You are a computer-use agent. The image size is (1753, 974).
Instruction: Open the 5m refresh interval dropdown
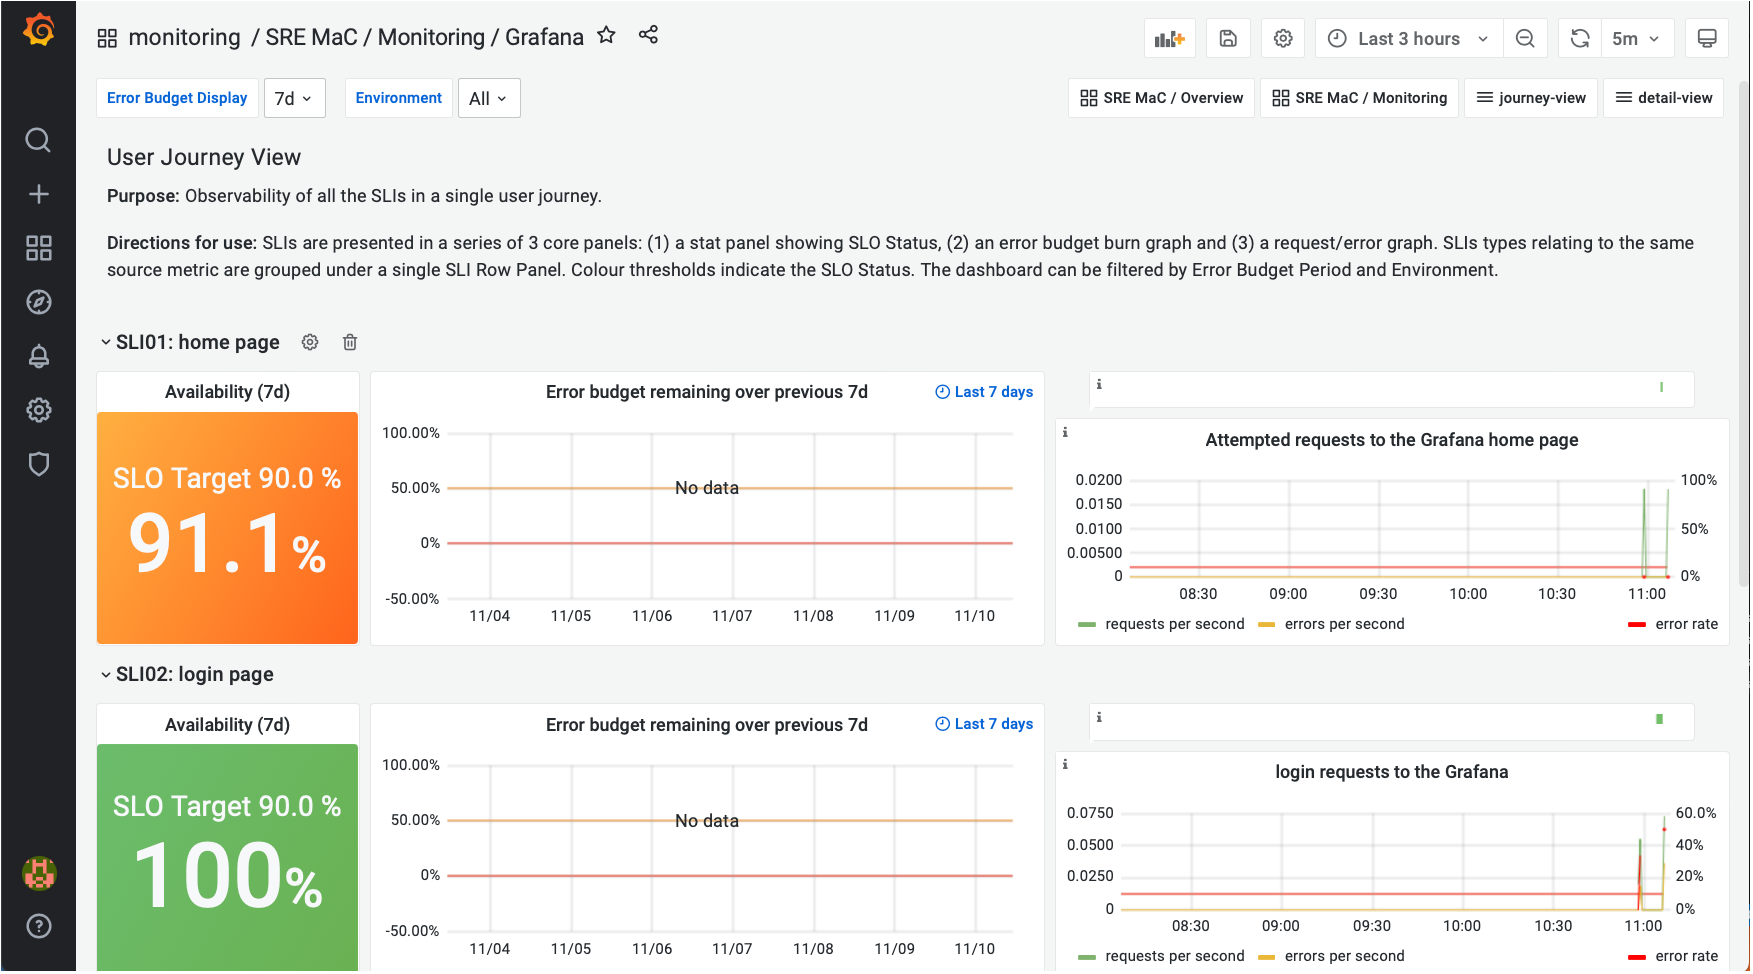1636,39
